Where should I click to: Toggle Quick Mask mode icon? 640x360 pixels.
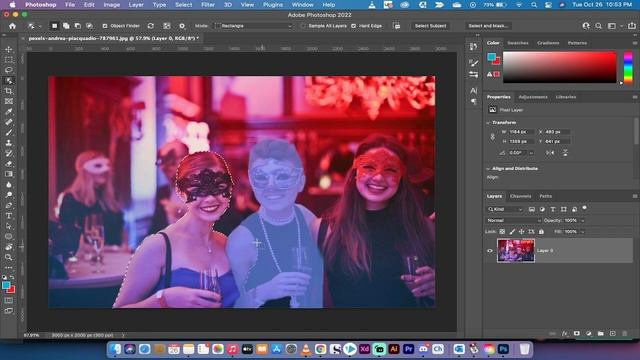[9, 300]
